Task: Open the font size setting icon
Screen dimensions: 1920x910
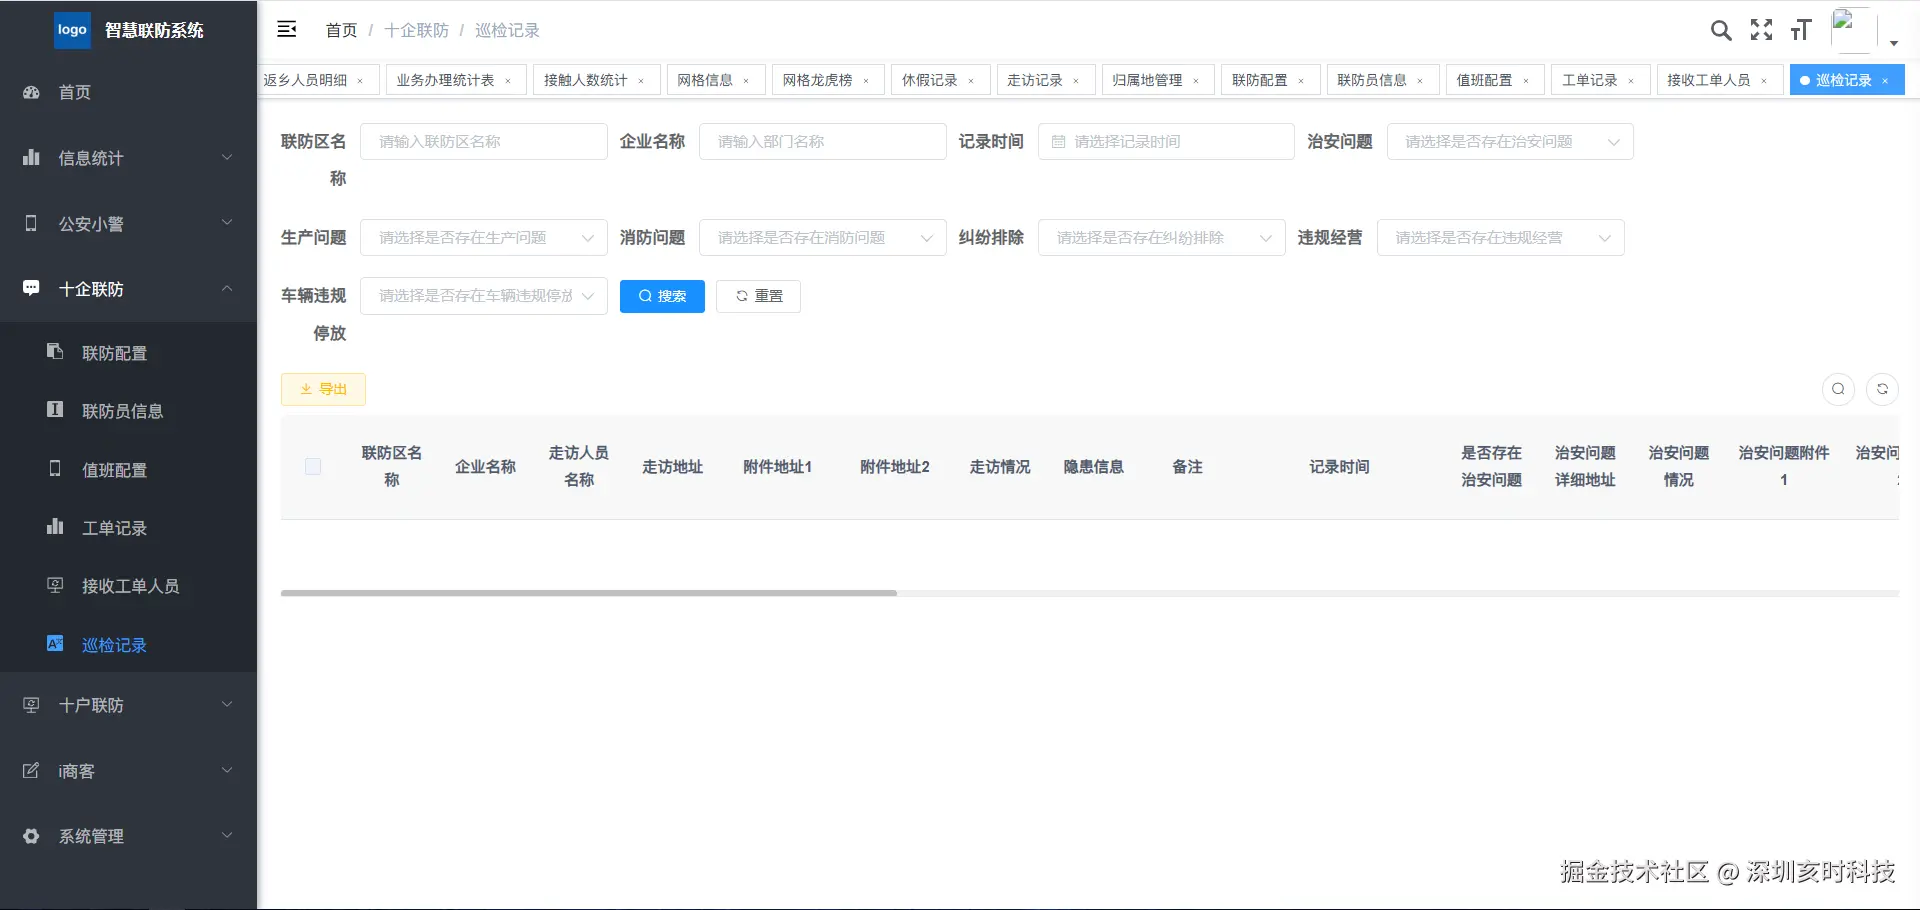Action: pos(1801,30)
